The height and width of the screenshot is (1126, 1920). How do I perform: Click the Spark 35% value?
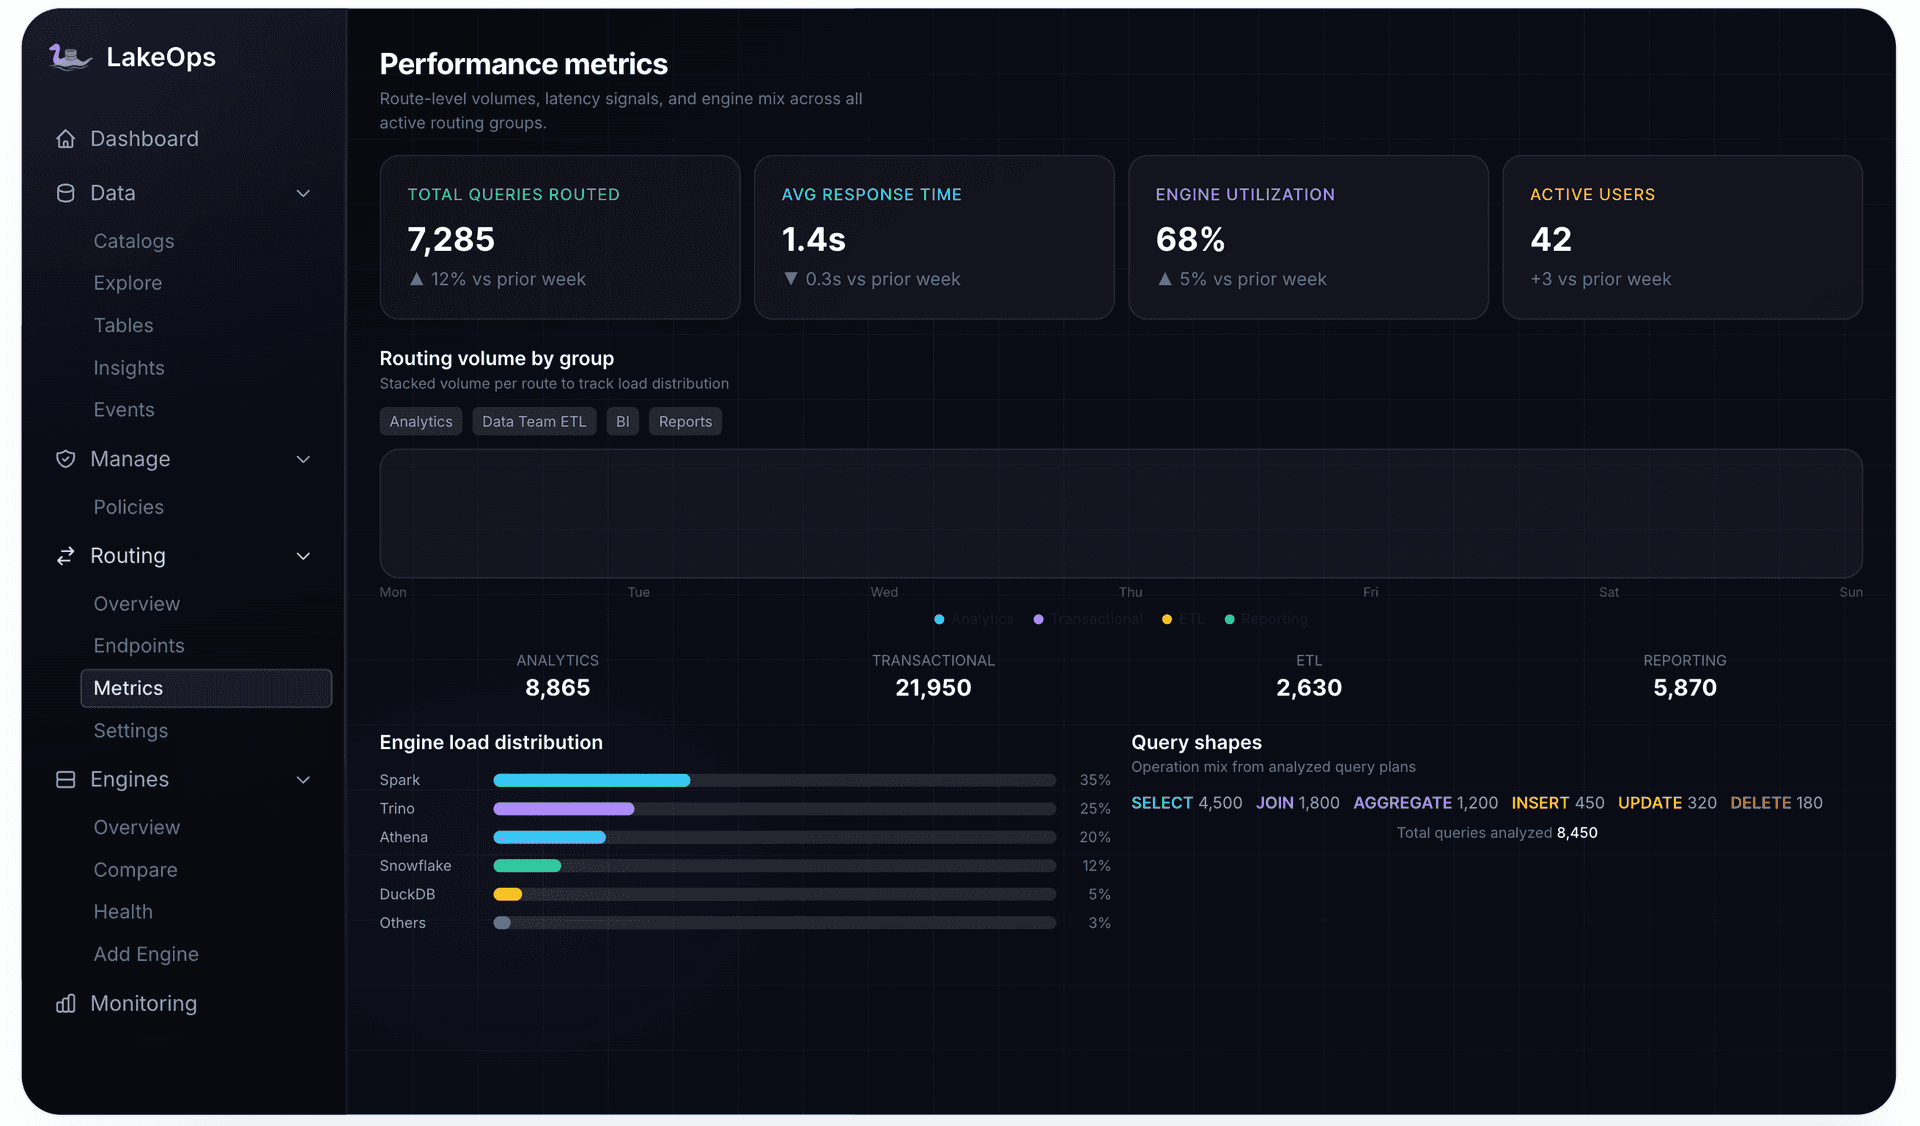pos(1095,780)
